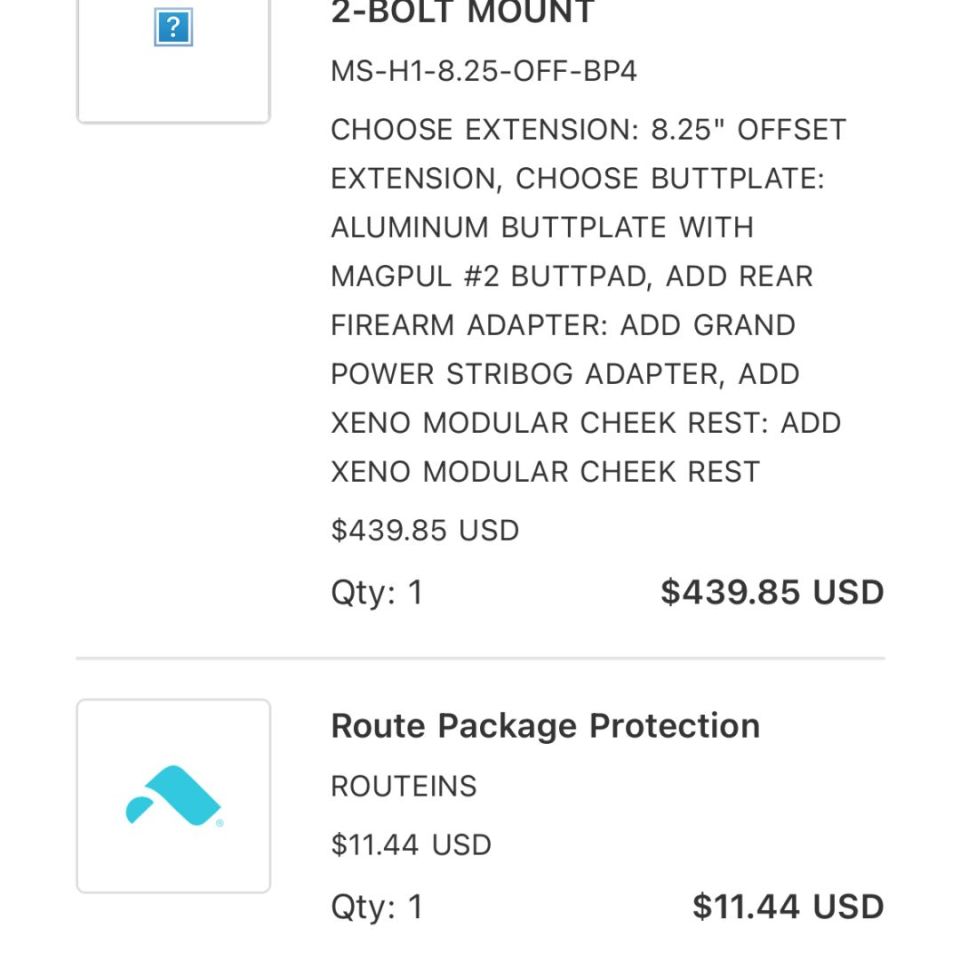Click the $11.44 USD unit price
Viewport: 960px width, 960px height.
(x=411, y=845)
